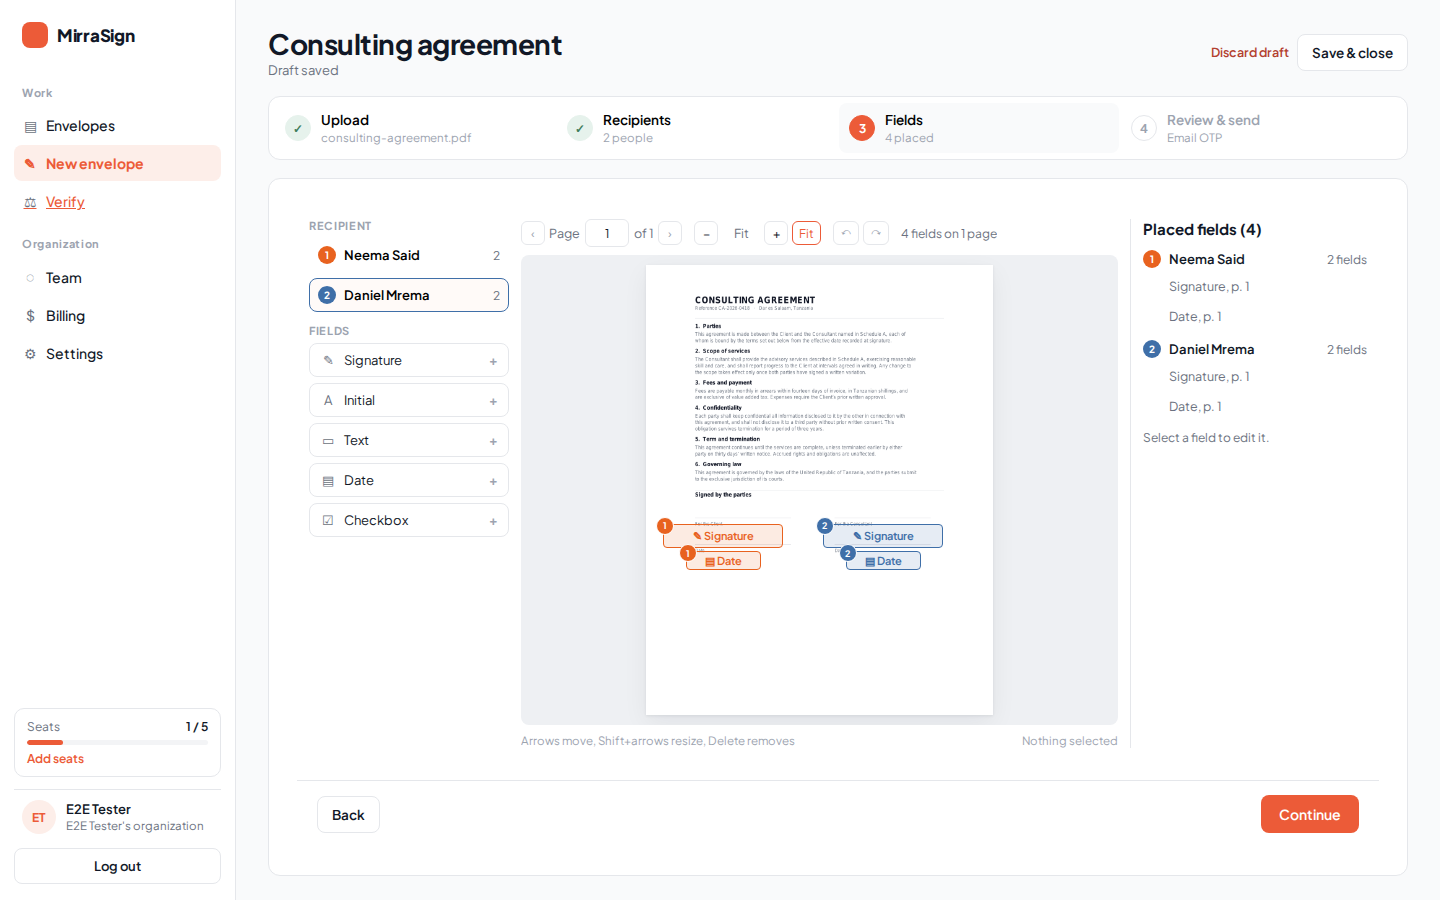Undo the last field change
1440x900 pixels.
(846, 233)
